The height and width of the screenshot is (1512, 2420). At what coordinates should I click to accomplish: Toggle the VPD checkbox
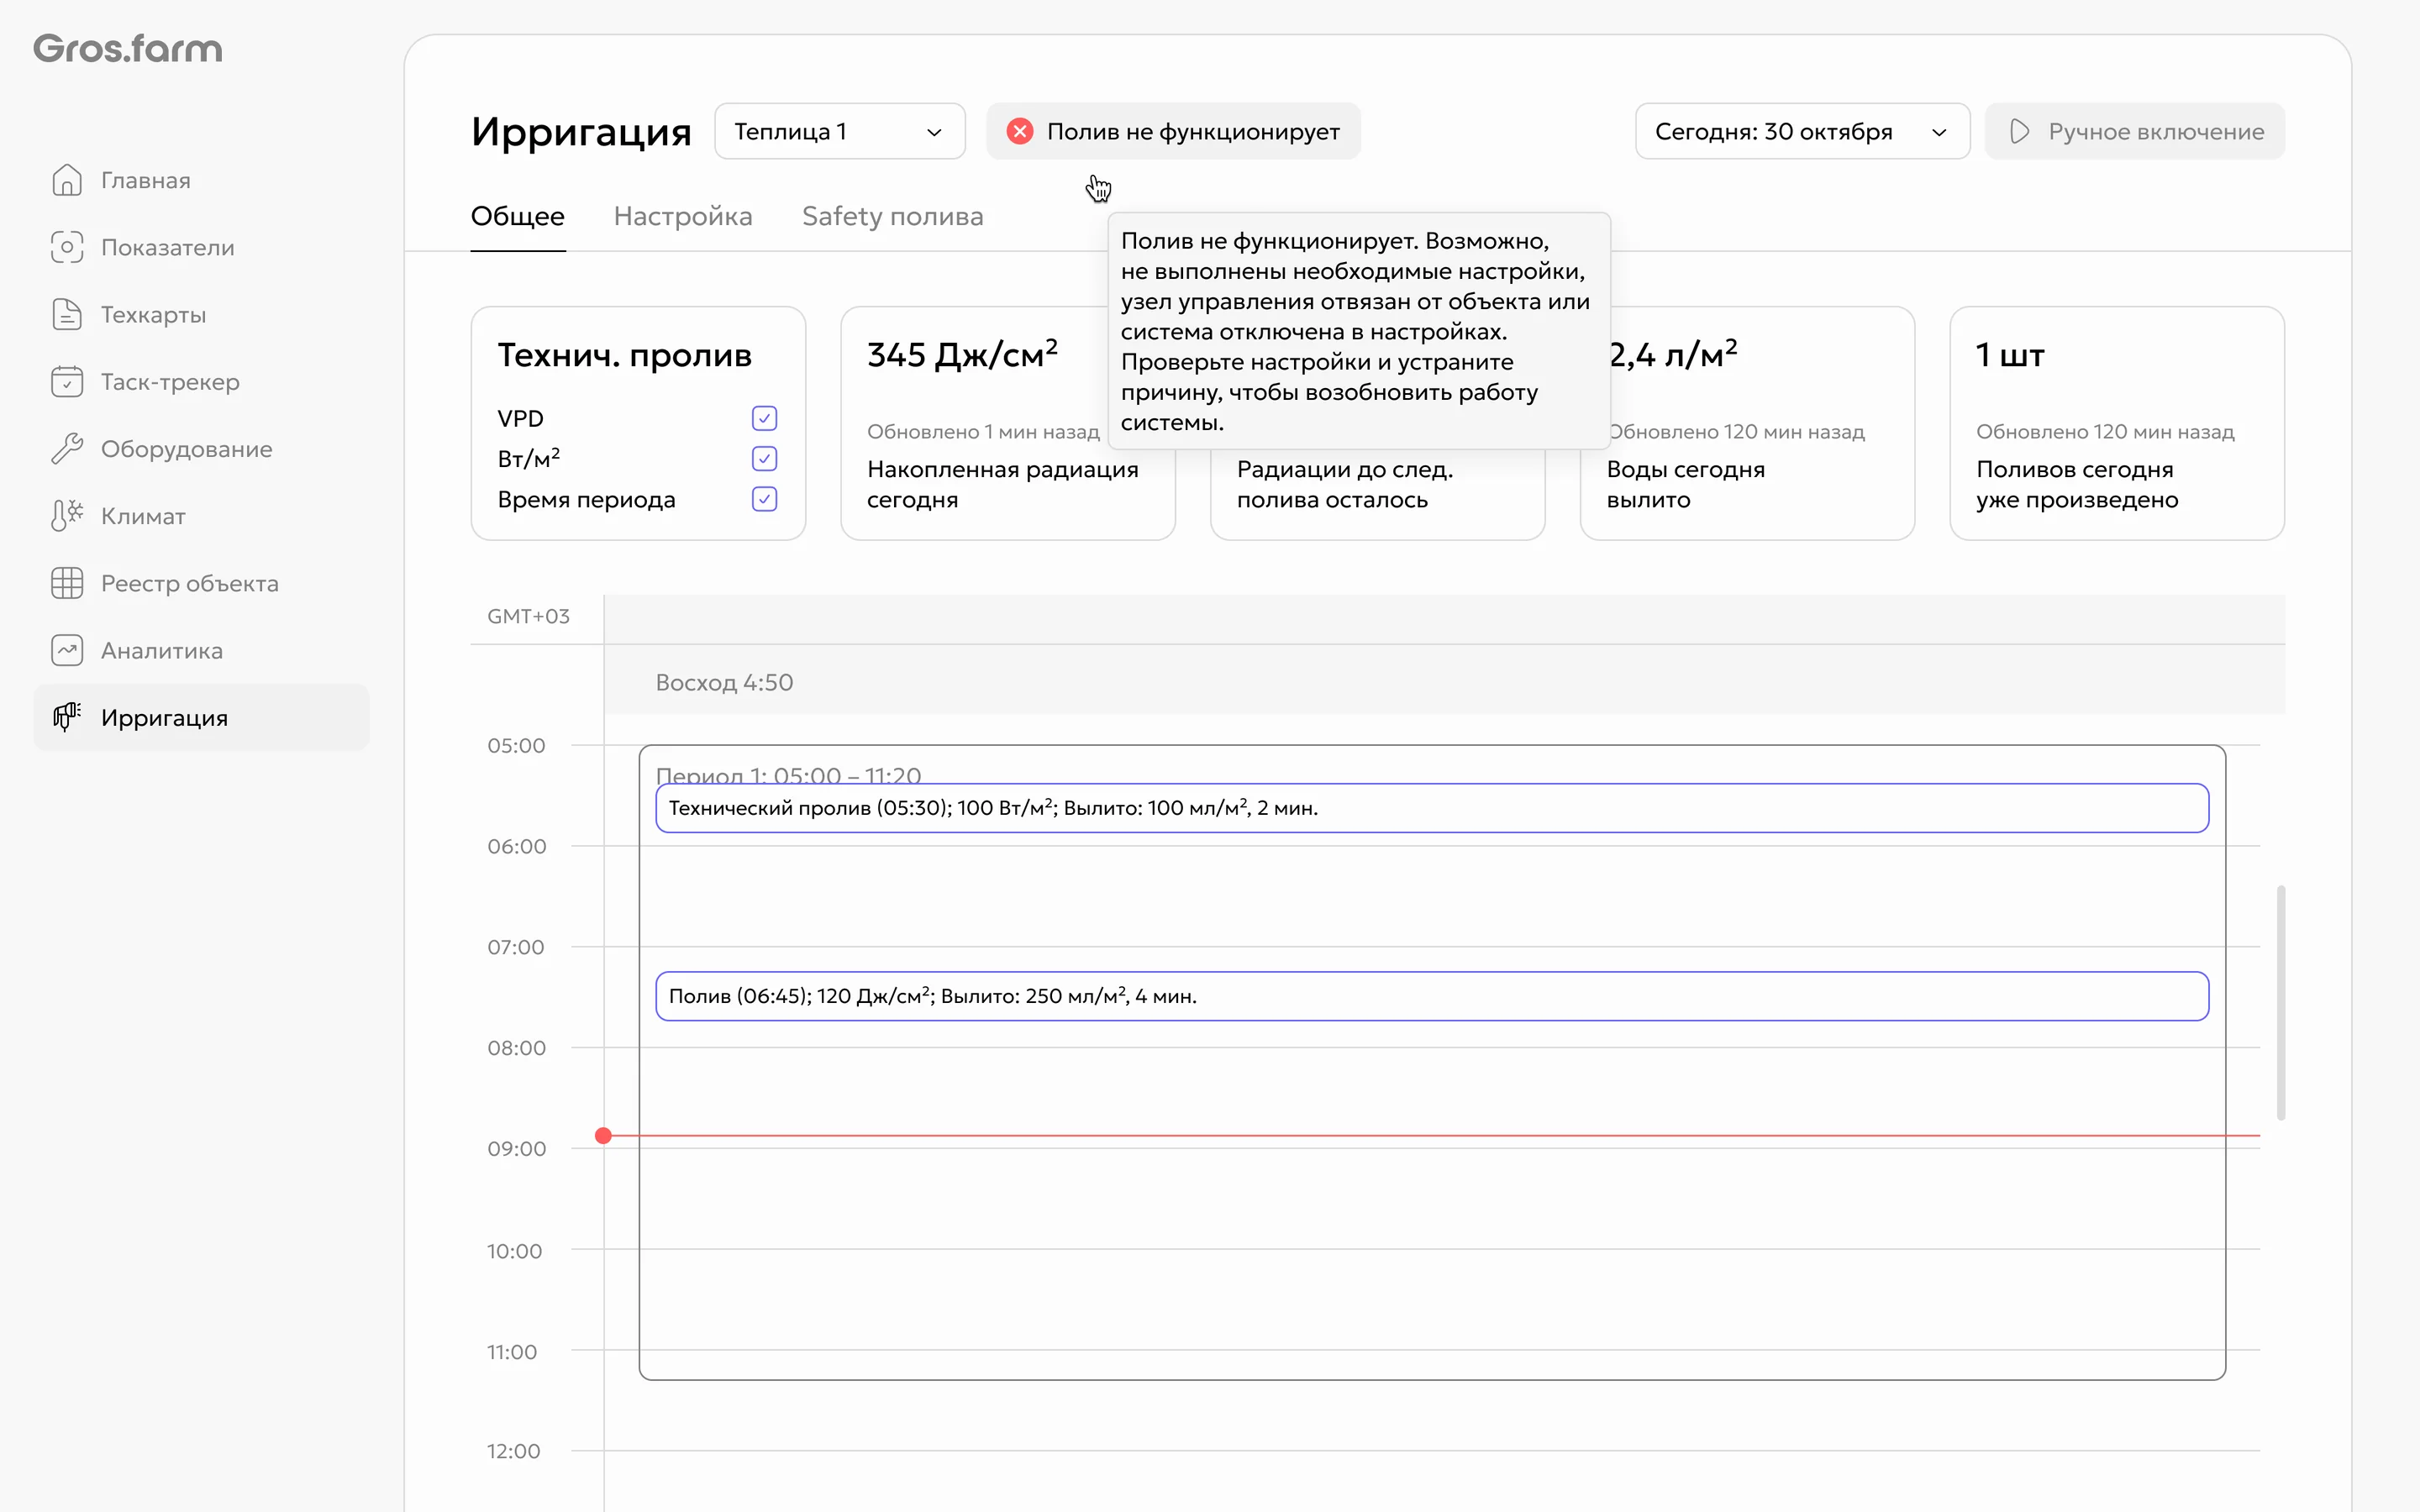[x=764, y=418]
